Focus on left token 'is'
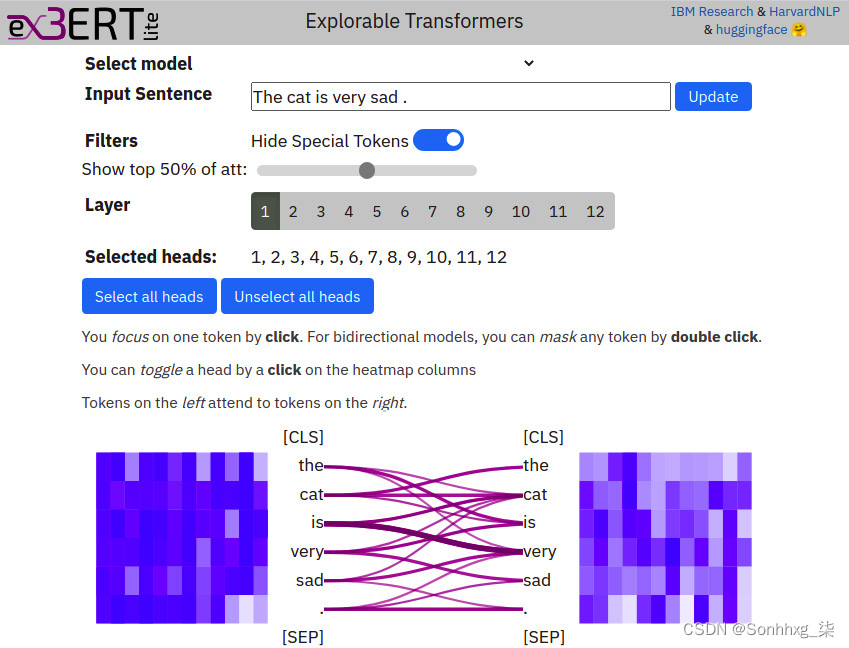This screenshot has width=849, height=648. (317, 522)
